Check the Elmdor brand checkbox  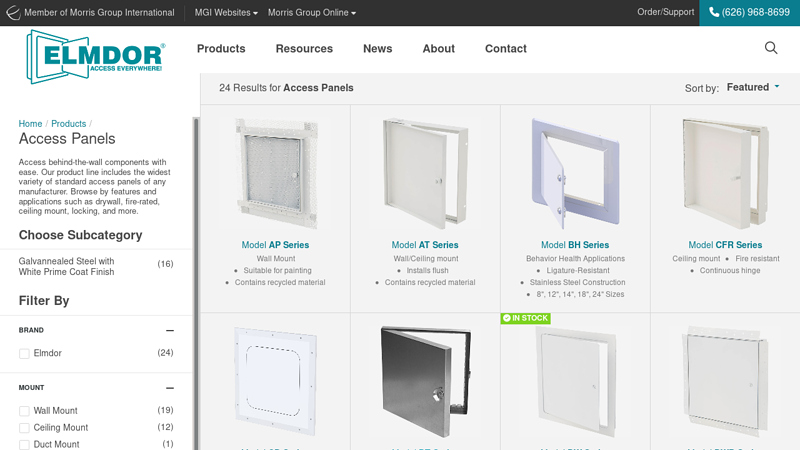(24, 354)
